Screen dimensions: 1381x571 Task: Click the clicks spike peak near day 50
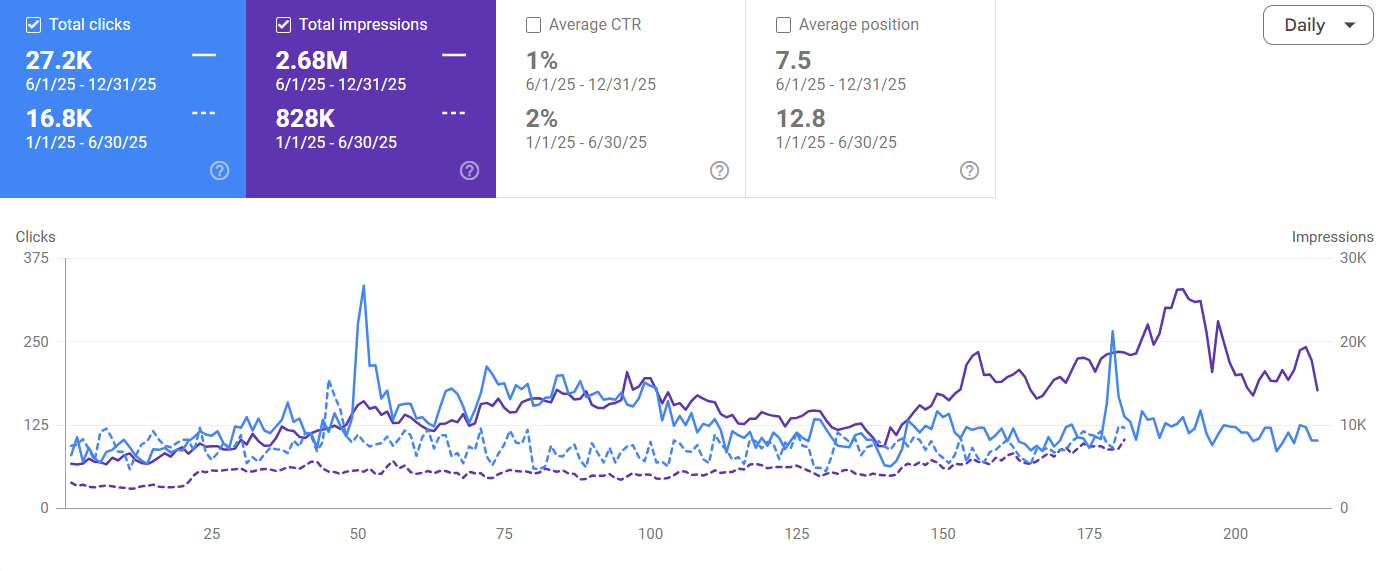coord(363,286)
